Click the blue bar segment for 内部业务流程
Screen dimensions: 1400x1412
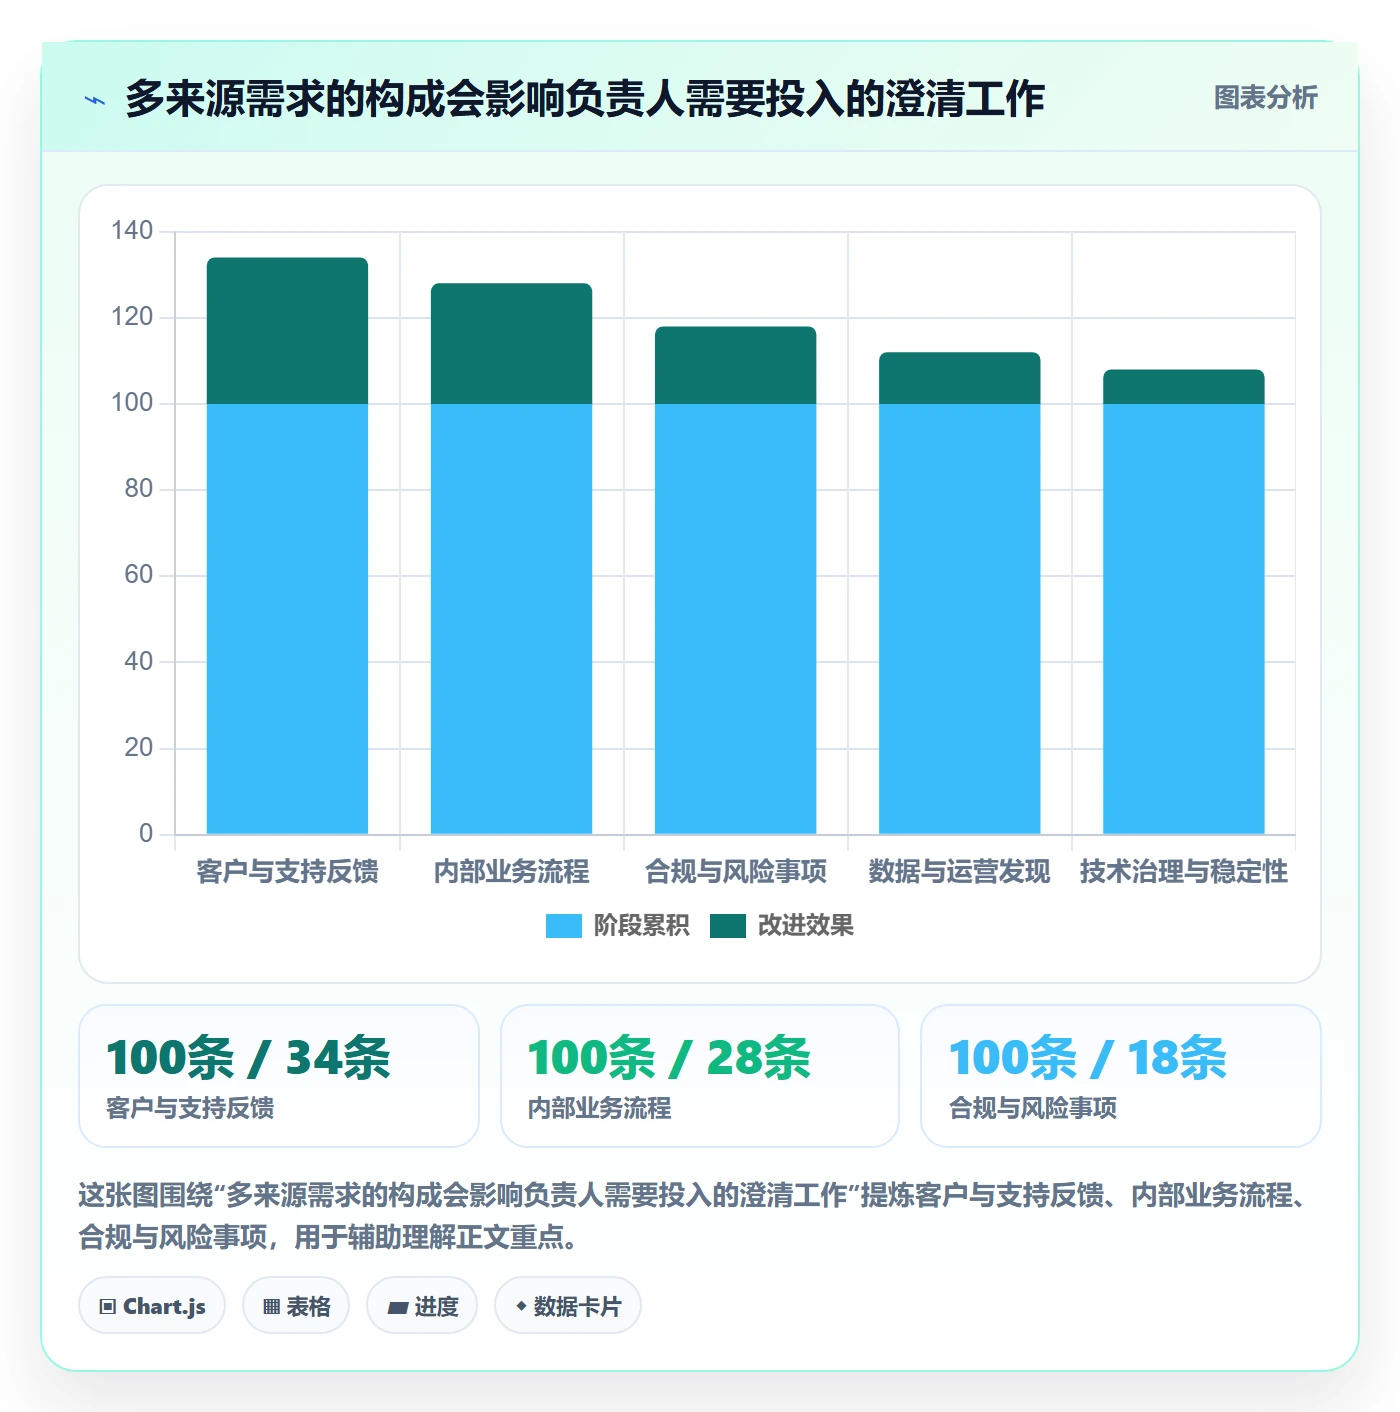pyautogui.click(x=511, y=619)
